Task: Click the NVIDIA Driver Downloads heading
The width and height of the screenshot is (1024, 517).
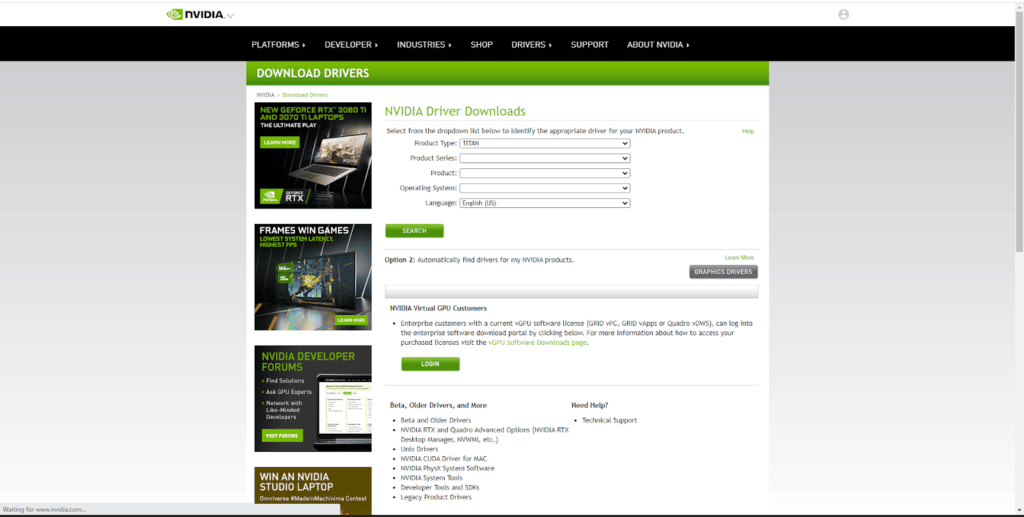Action: coord(455,111)
